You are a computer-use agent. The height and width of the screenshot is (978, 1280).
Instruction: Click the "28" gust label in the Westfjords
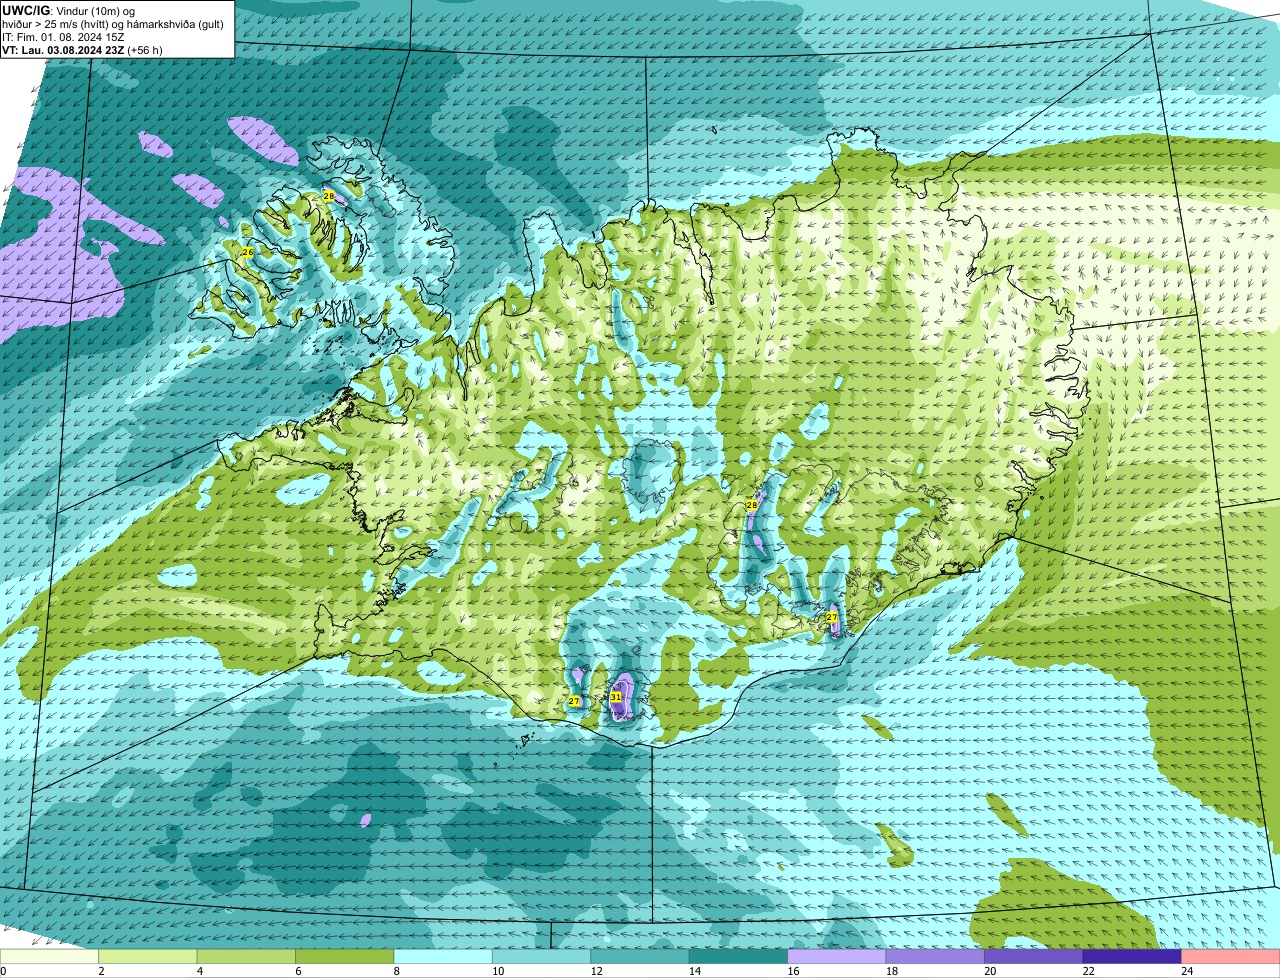pyautogui.click(x=328, y=196)
